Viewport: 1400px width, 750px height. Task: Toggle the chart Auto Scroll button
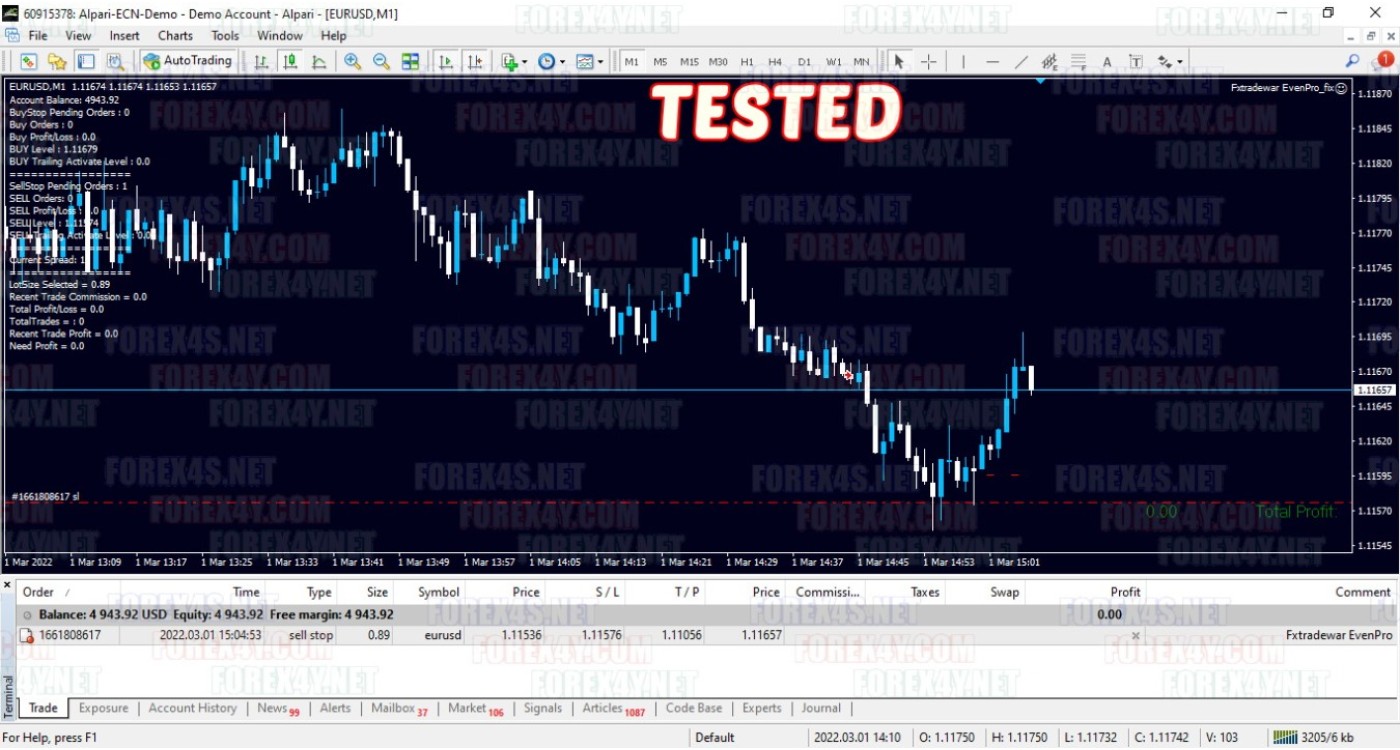pos(446,62)
